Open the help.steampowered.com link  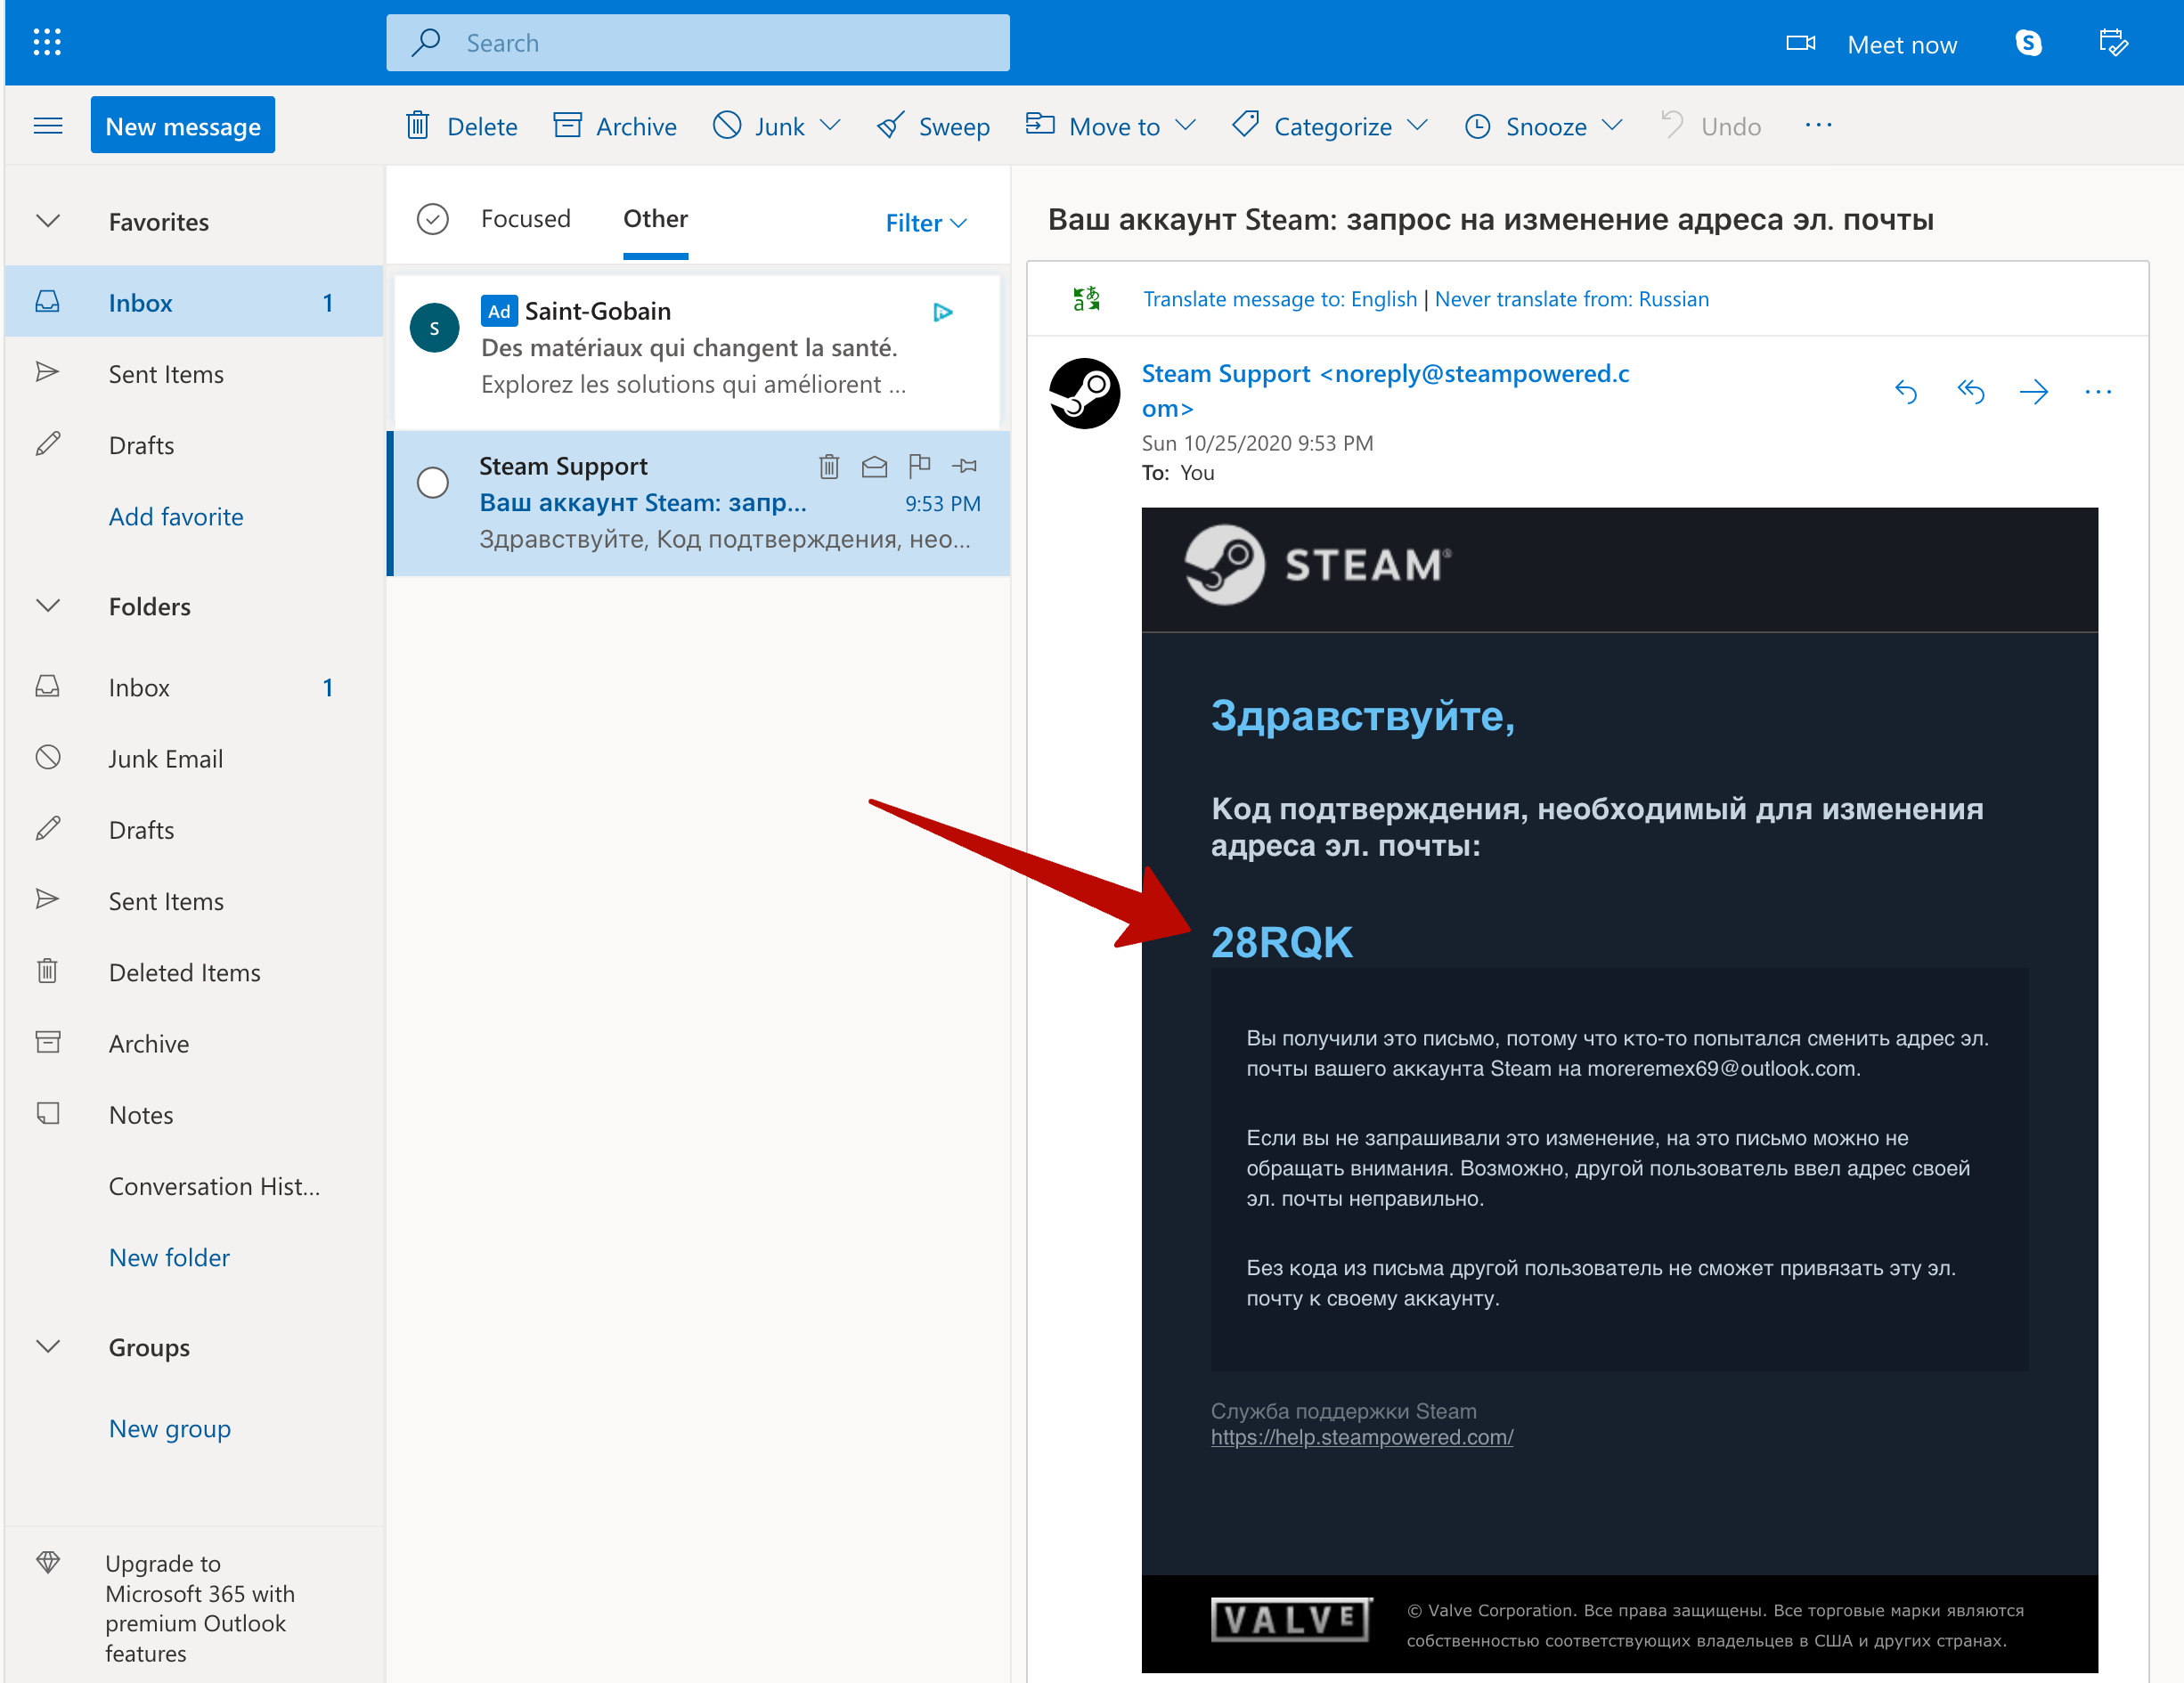coord(1361,1437)
